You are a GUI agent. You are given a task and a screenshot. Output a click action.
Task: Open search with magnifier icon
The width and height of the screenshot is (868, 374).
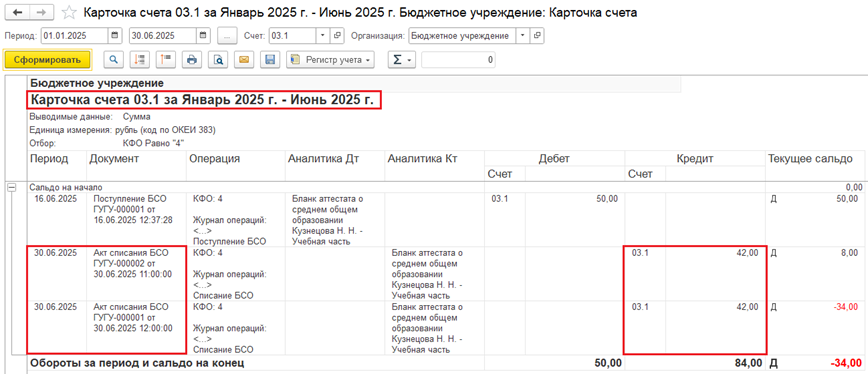click(x=113, y=60)
